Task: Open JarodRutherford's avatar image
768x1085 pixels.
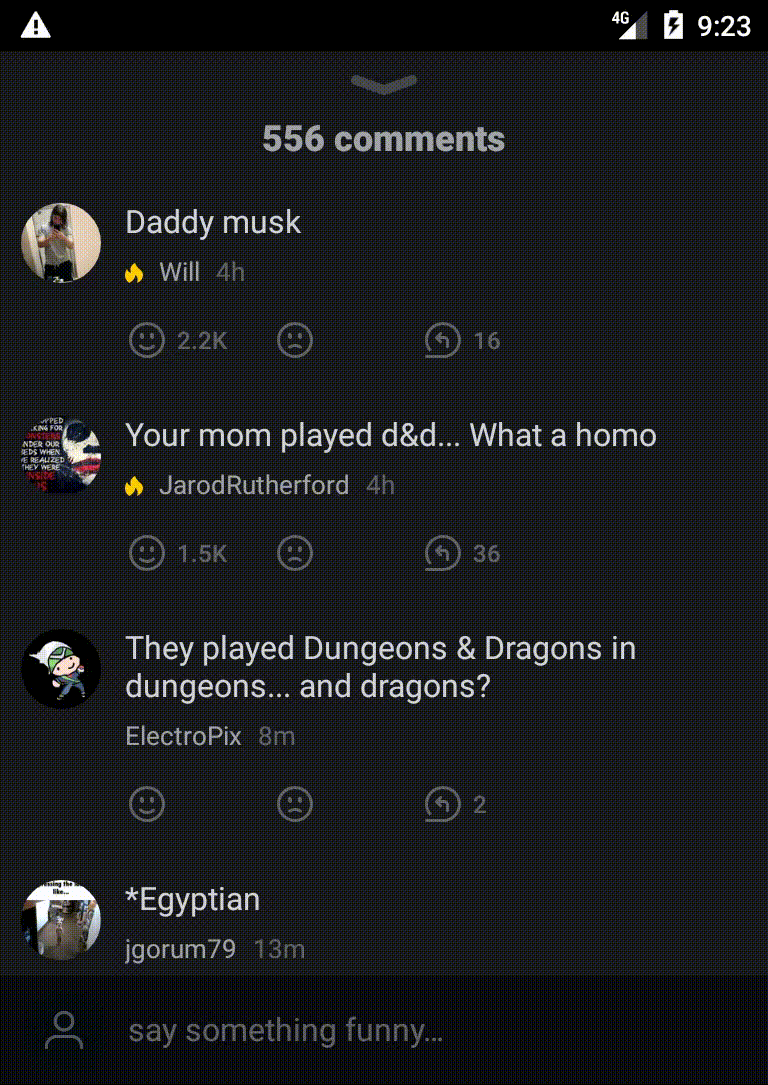Action: click(61, 455)
